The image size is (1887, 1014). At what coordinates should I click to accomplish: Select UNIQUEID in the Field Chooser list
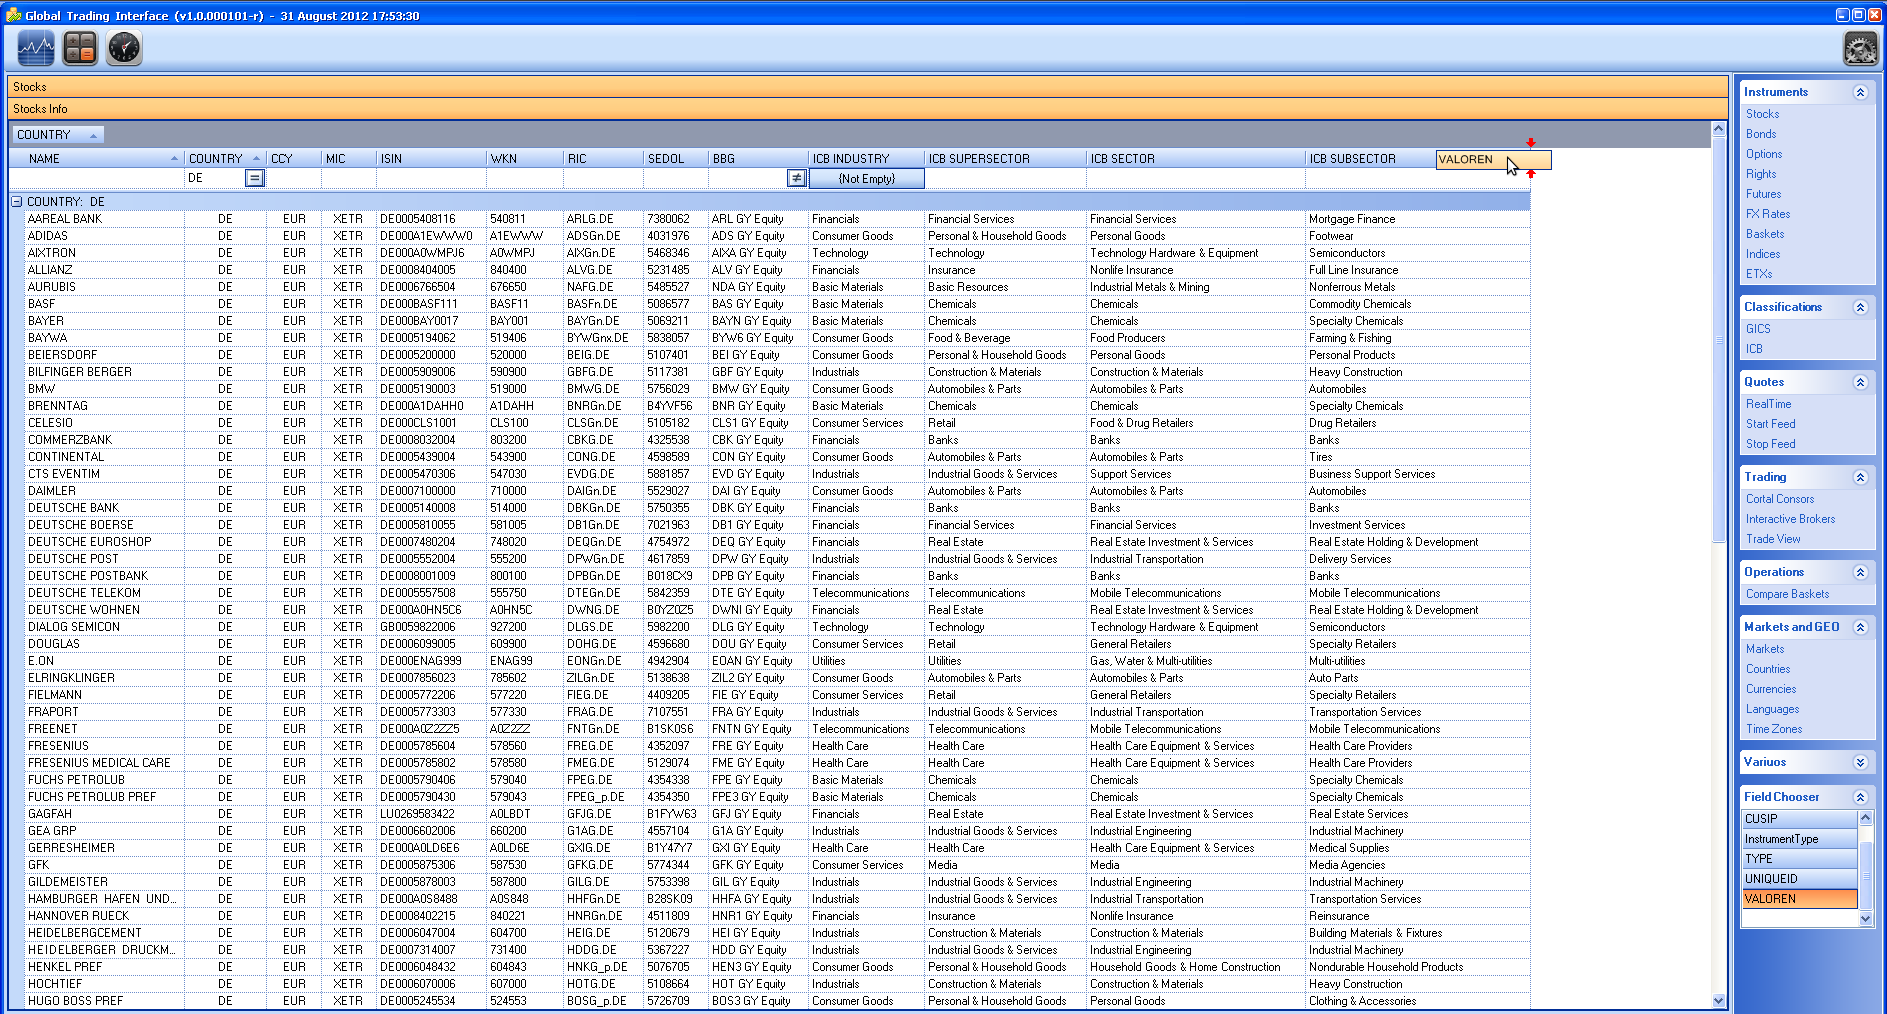point(1799,879)
